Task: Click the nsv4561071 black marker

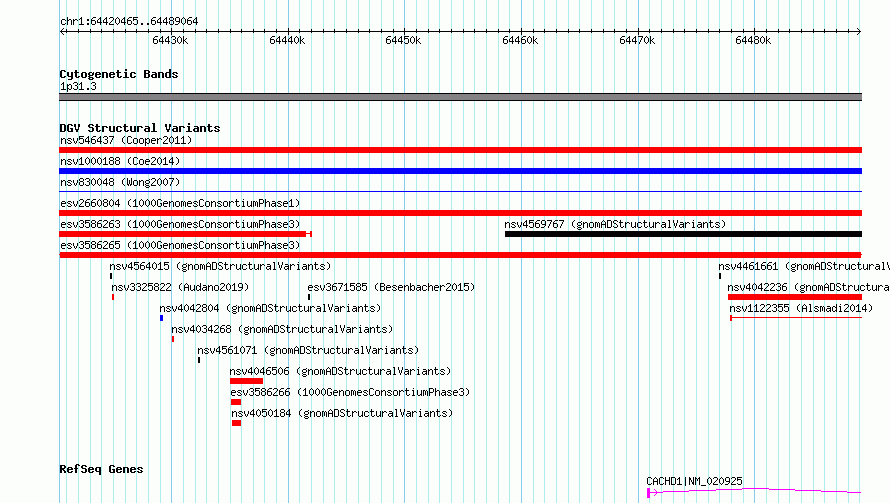Action: (199, 360)
